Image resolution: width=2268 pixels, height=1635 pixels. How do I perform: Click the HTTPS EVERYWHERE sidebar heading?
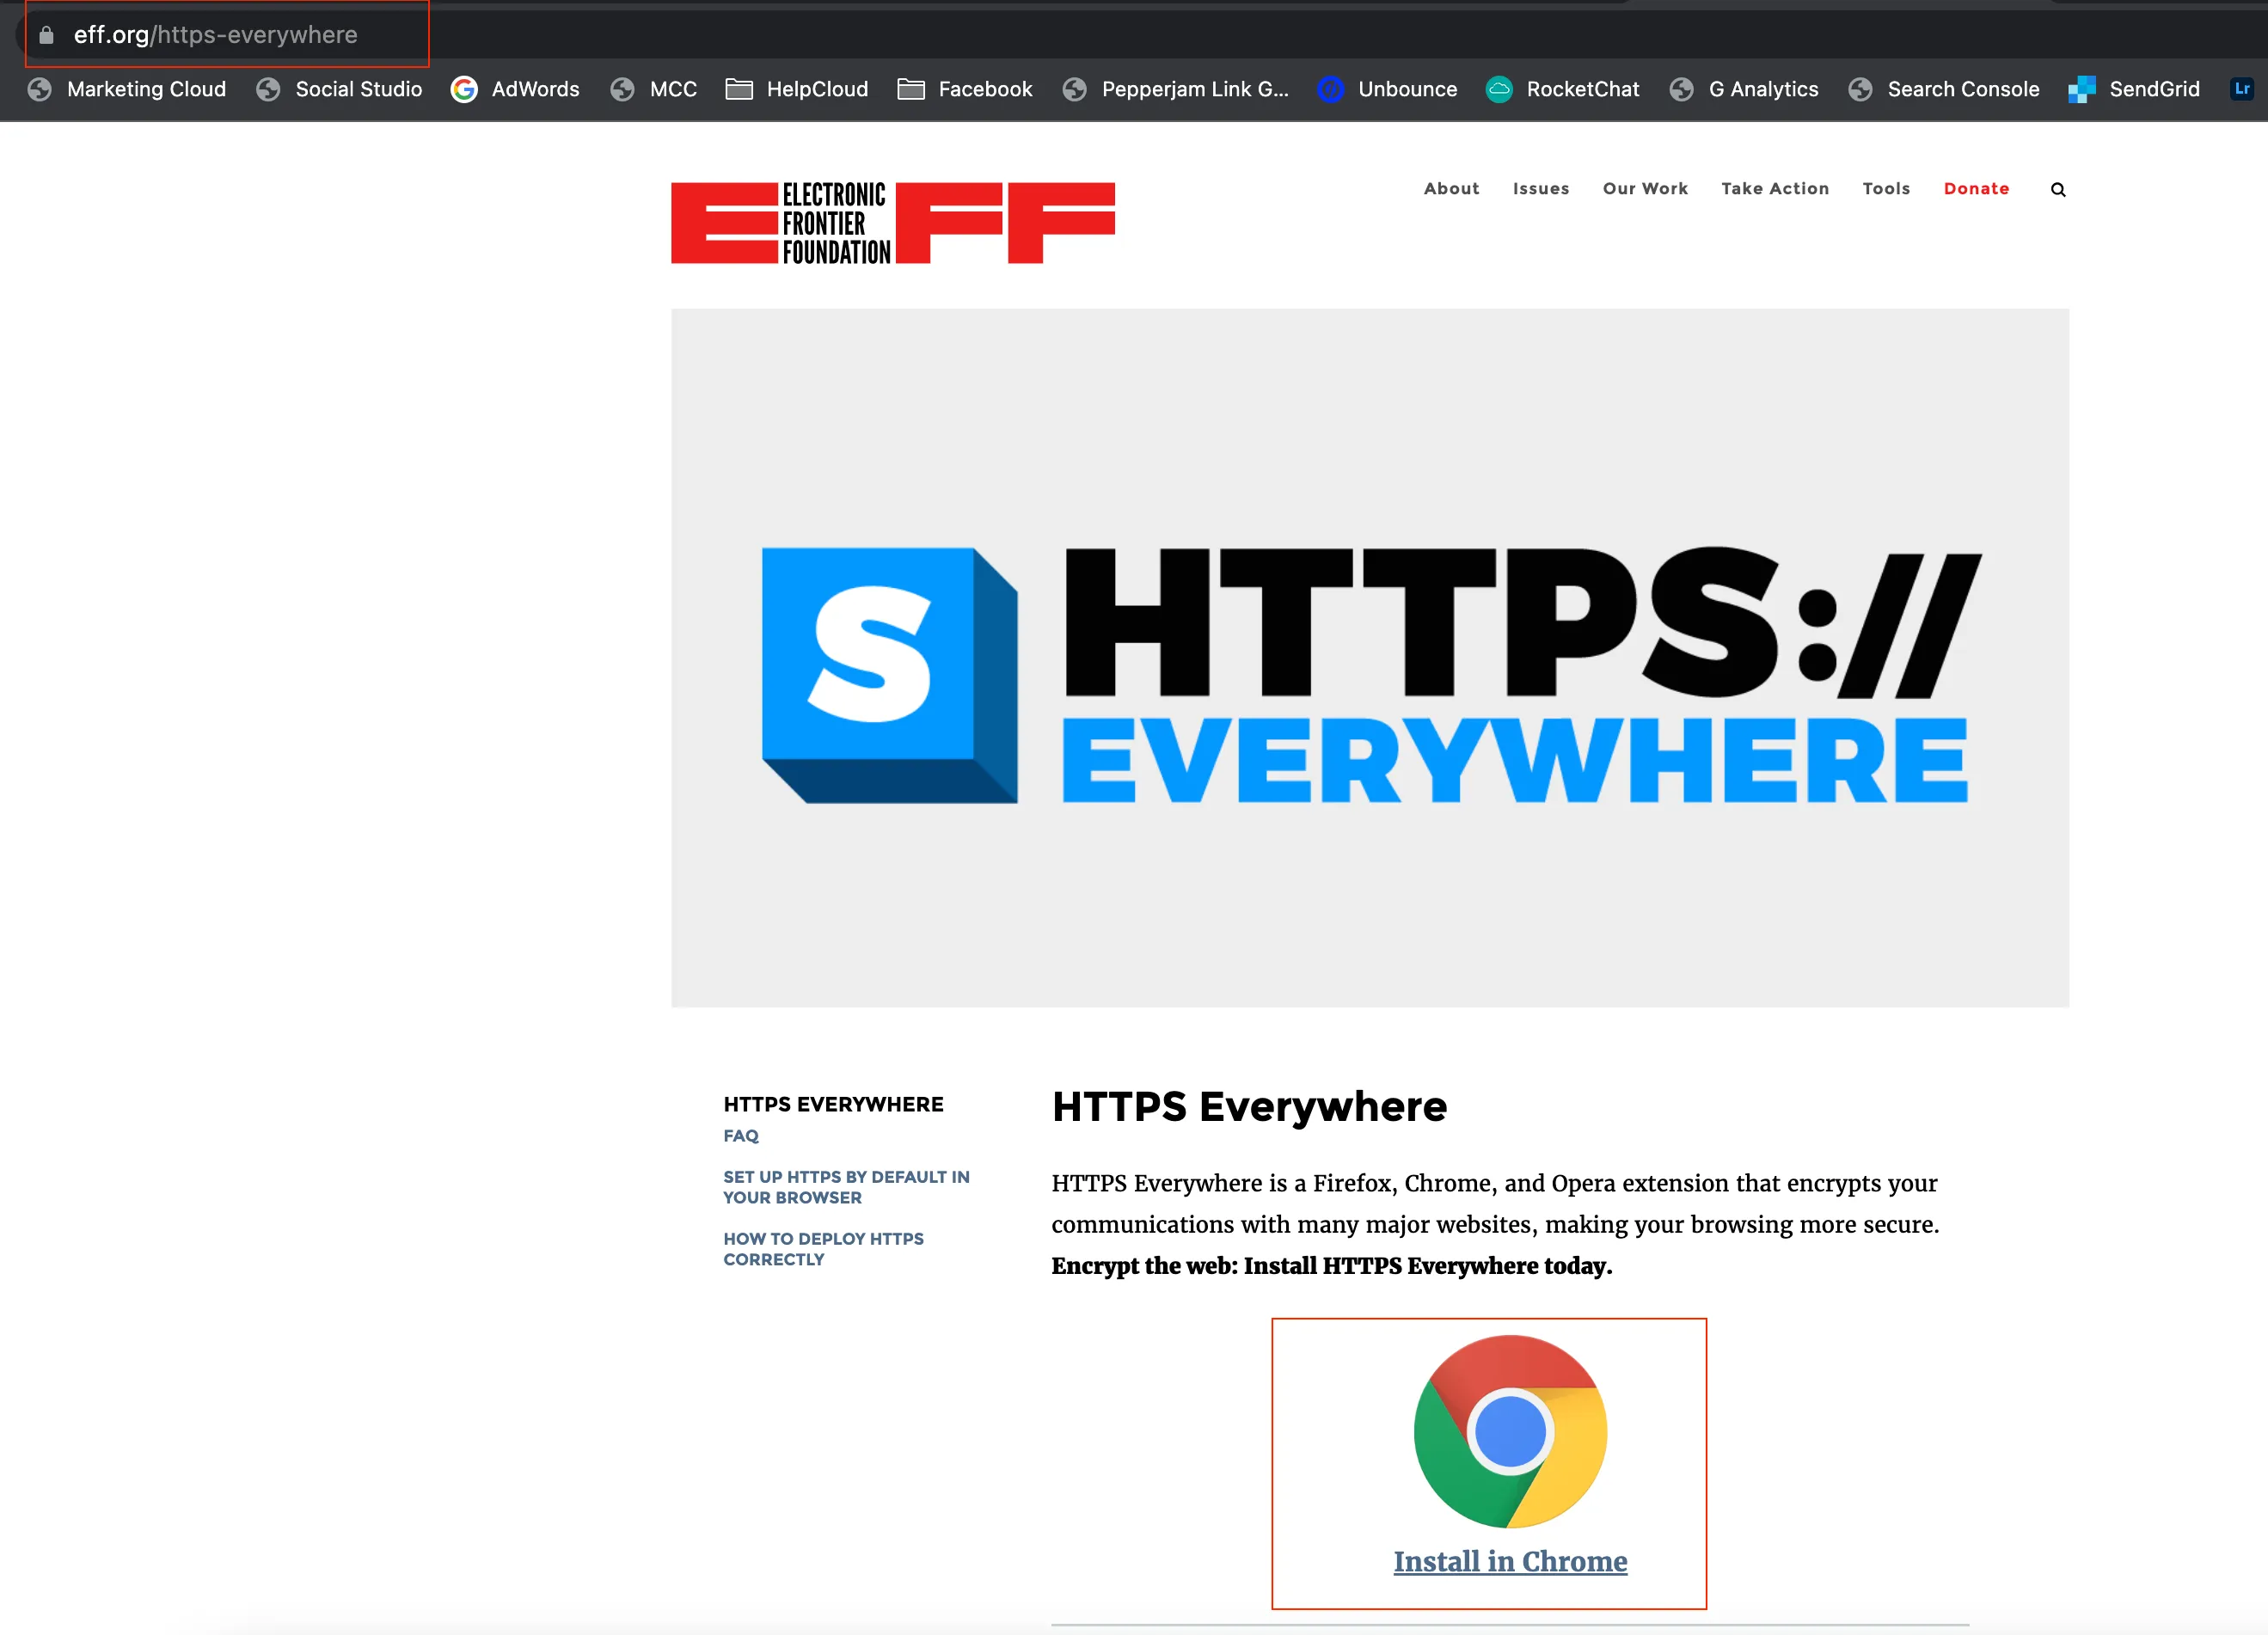point(833,1103)
